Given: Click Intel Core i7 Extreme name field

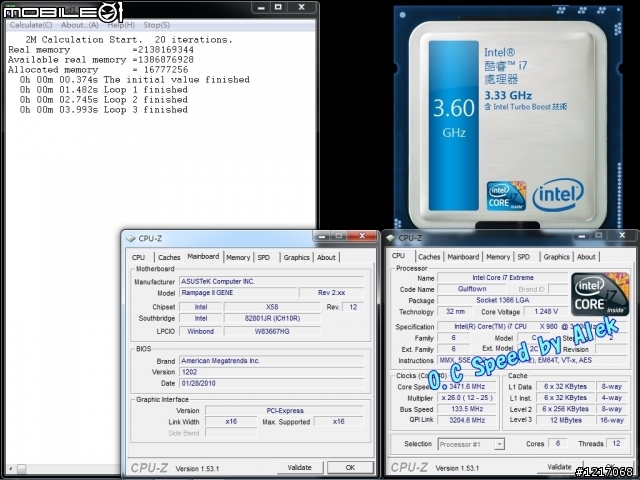Looking at the screenshot, I should coord(503,278).
